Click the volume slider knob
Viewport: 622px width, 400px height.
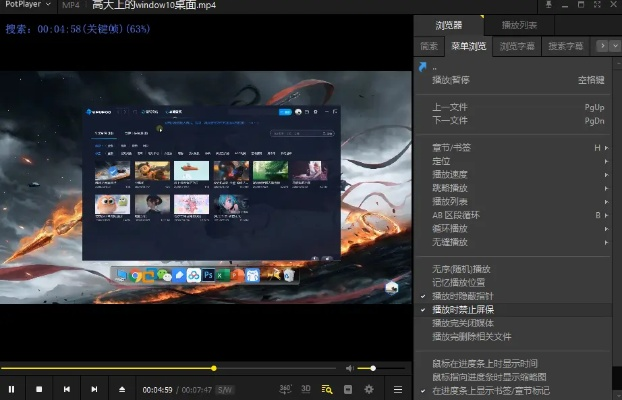373,368
